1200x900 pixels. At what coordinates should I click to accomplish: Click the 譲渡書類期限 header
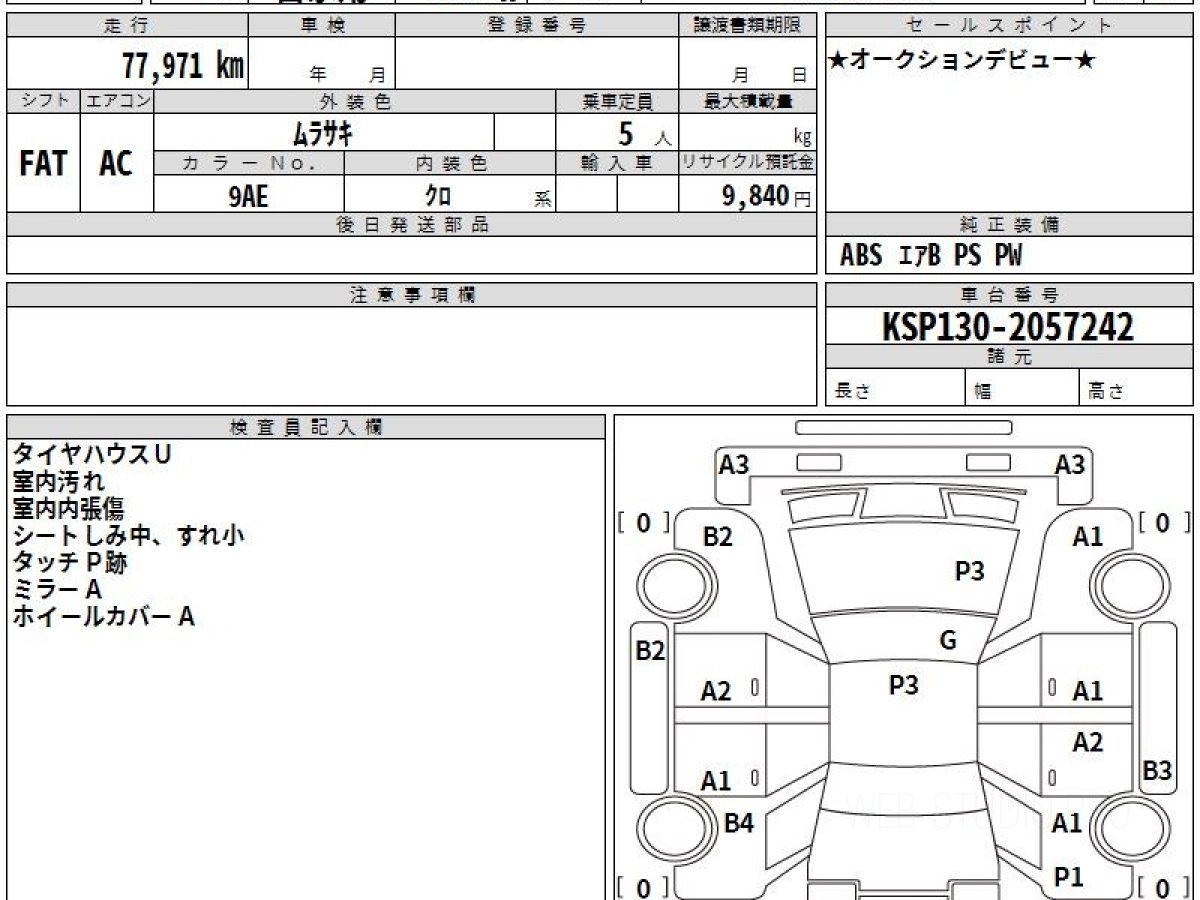[x=747, y=26]
